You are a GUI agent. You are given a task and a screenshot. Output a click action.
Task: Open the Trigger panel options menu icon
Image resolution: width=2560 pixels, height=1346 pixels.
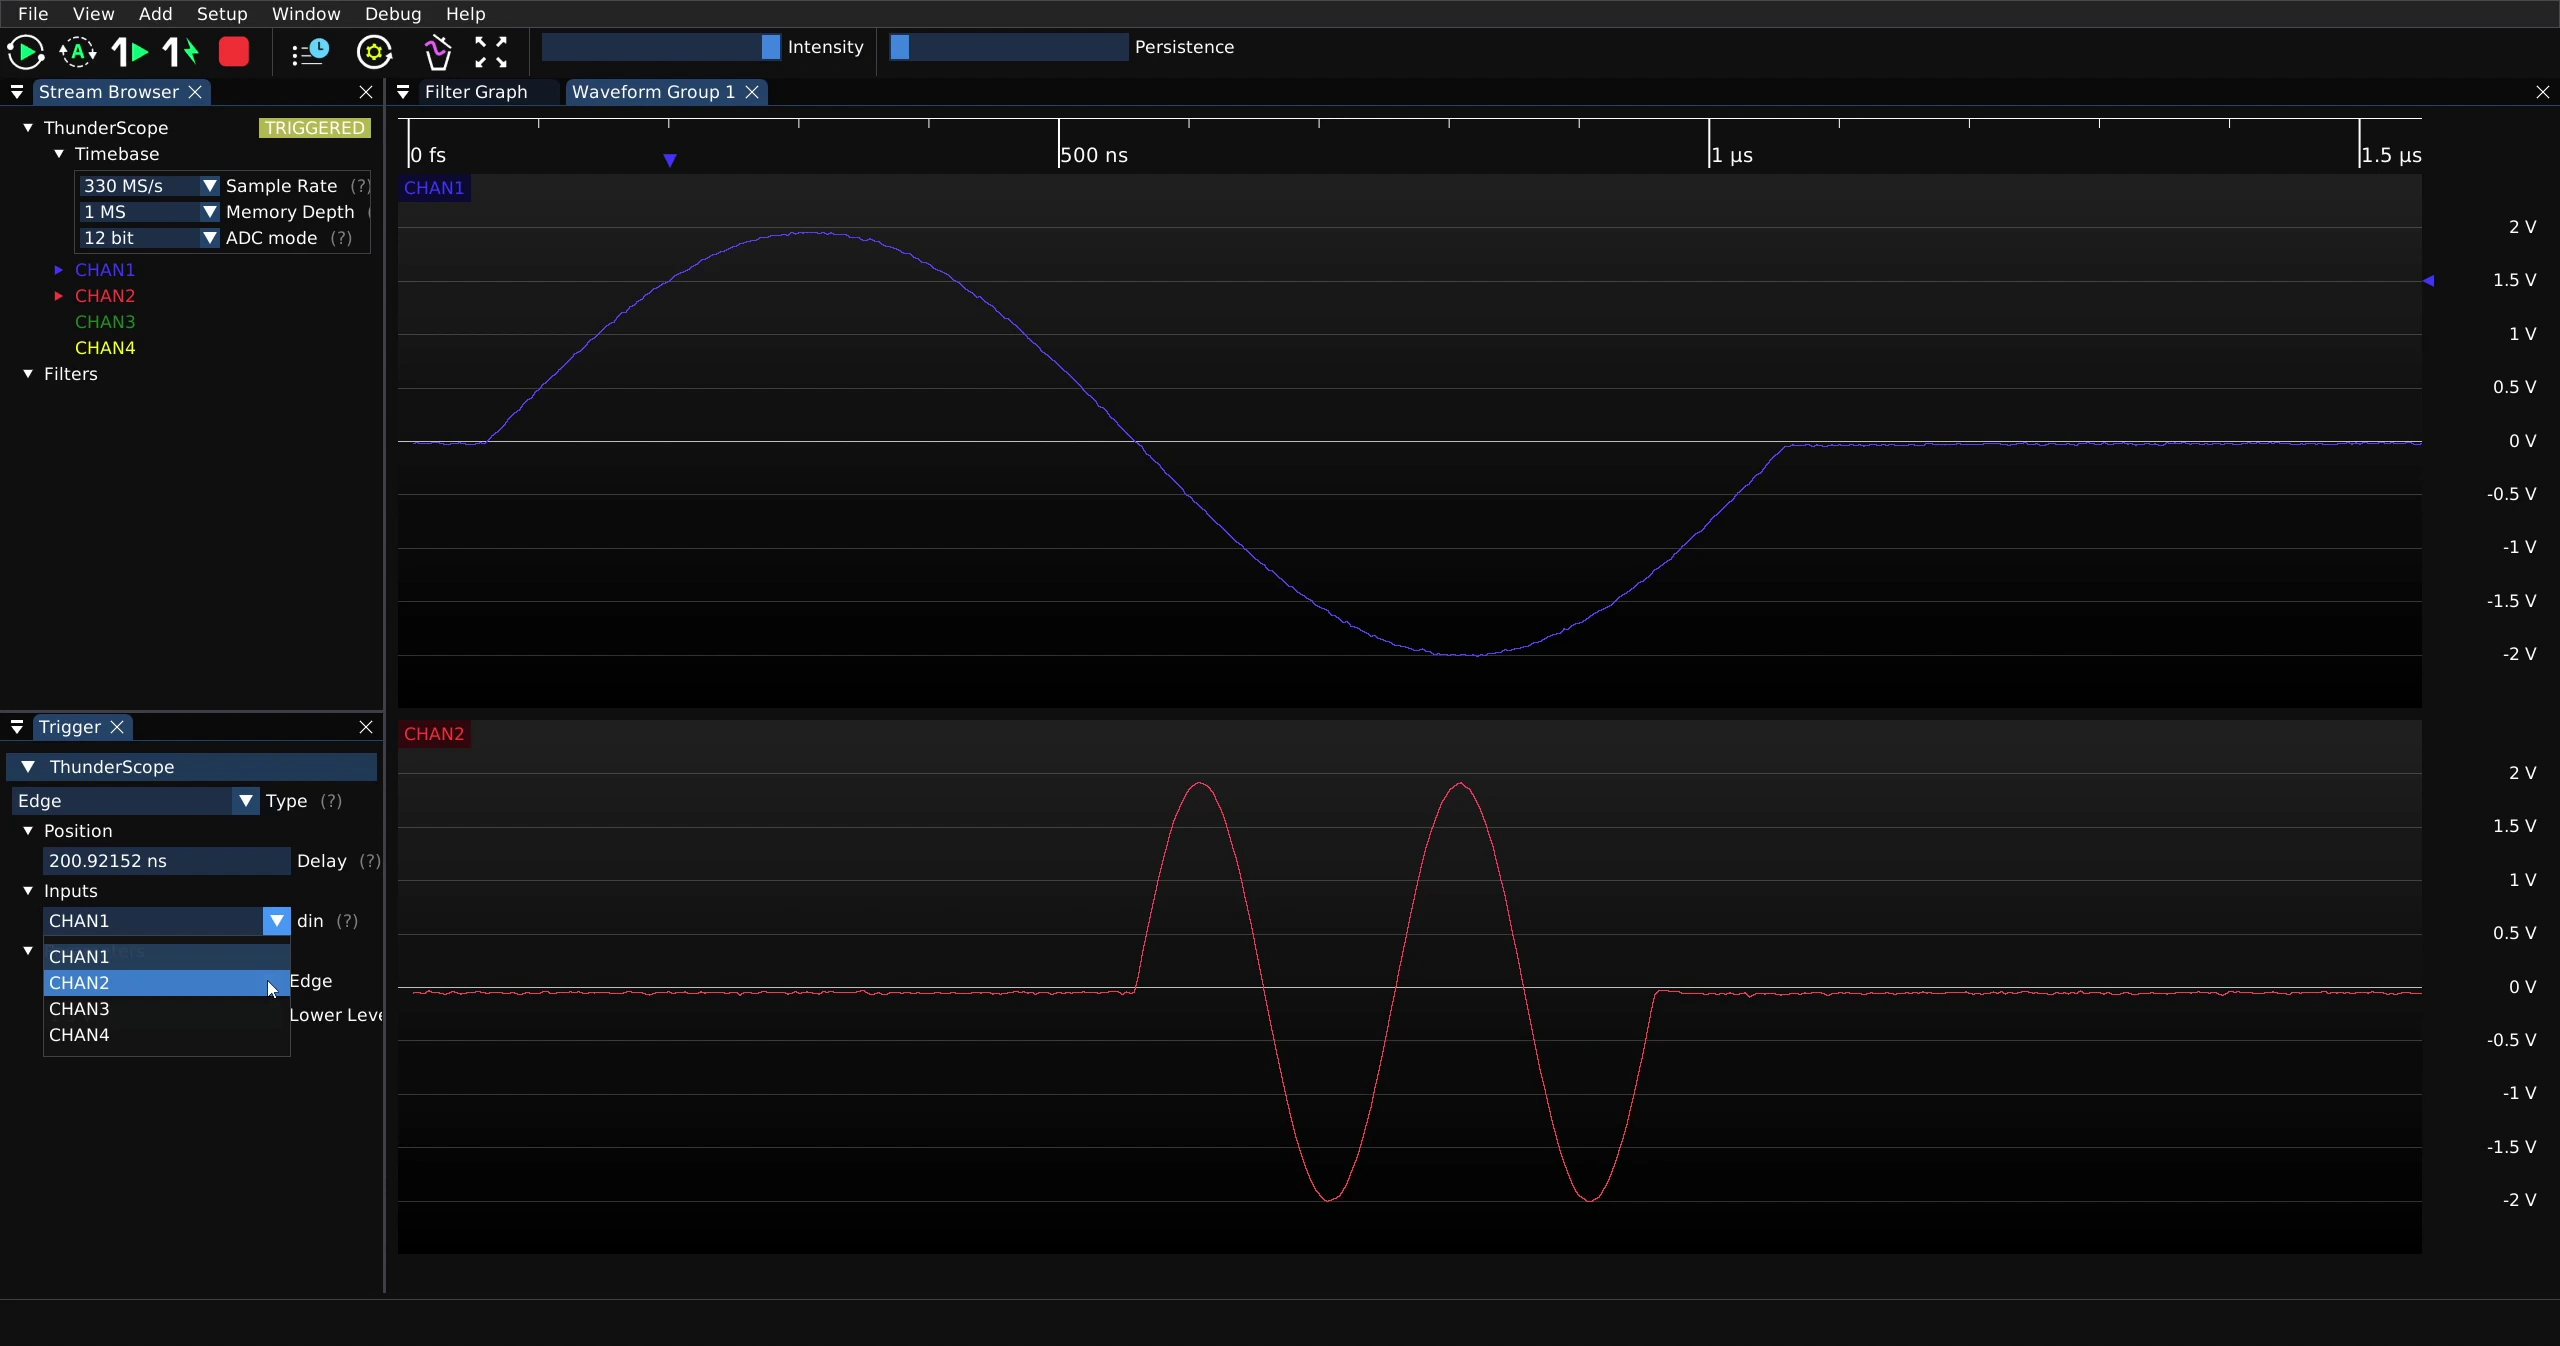point(17,727)
